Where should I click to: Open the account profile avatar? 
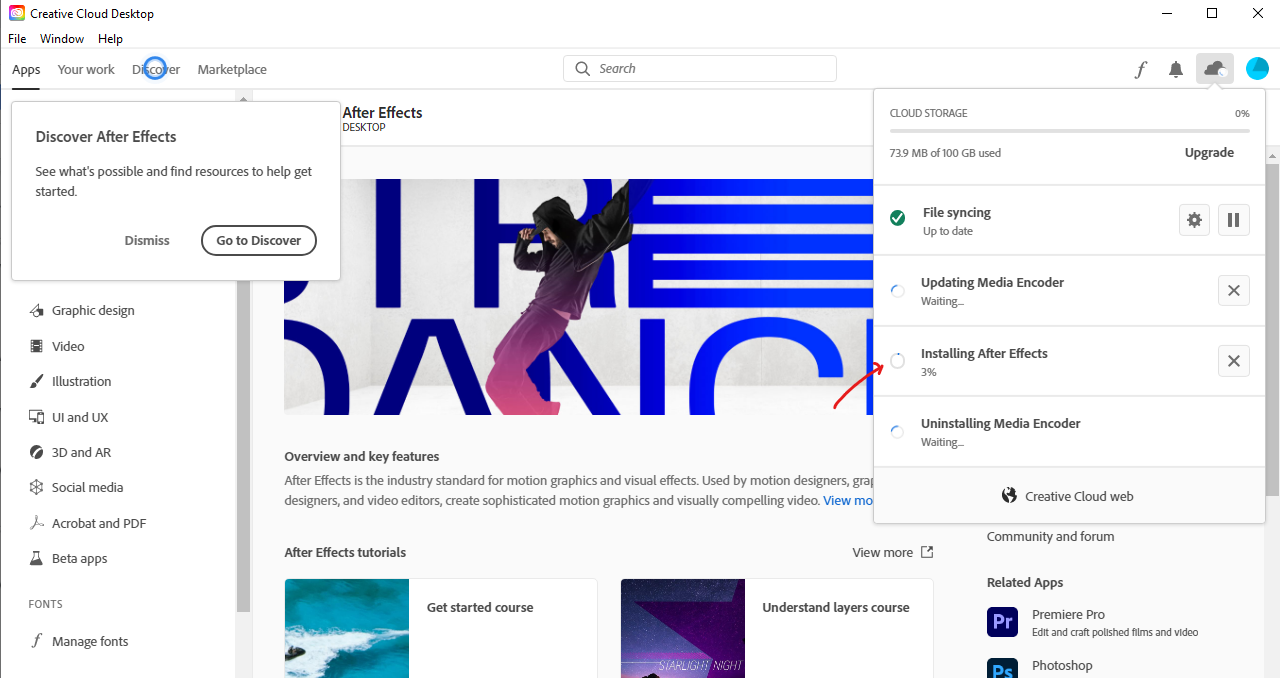click(1257, 69)
